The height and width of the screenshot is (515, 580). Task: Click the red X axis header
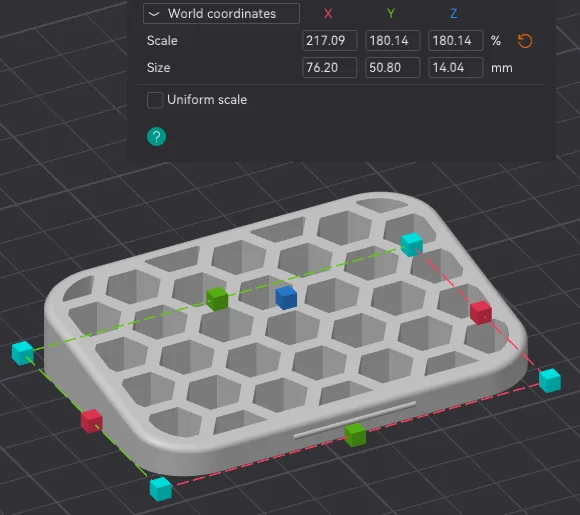coord(328,14)
